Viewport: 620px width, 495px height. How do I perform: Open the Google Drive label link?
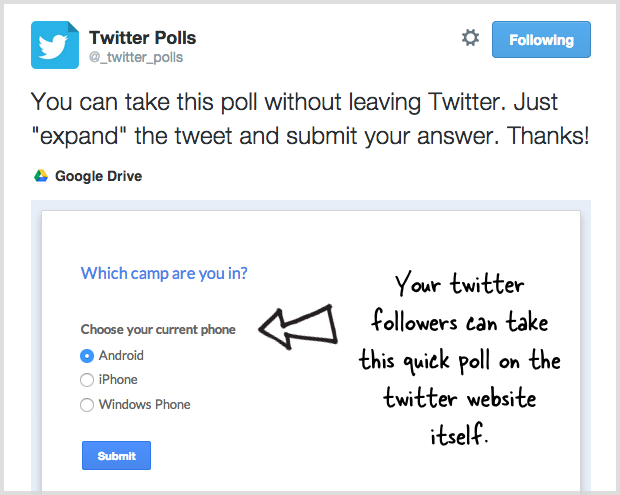(x=98, y=176)
